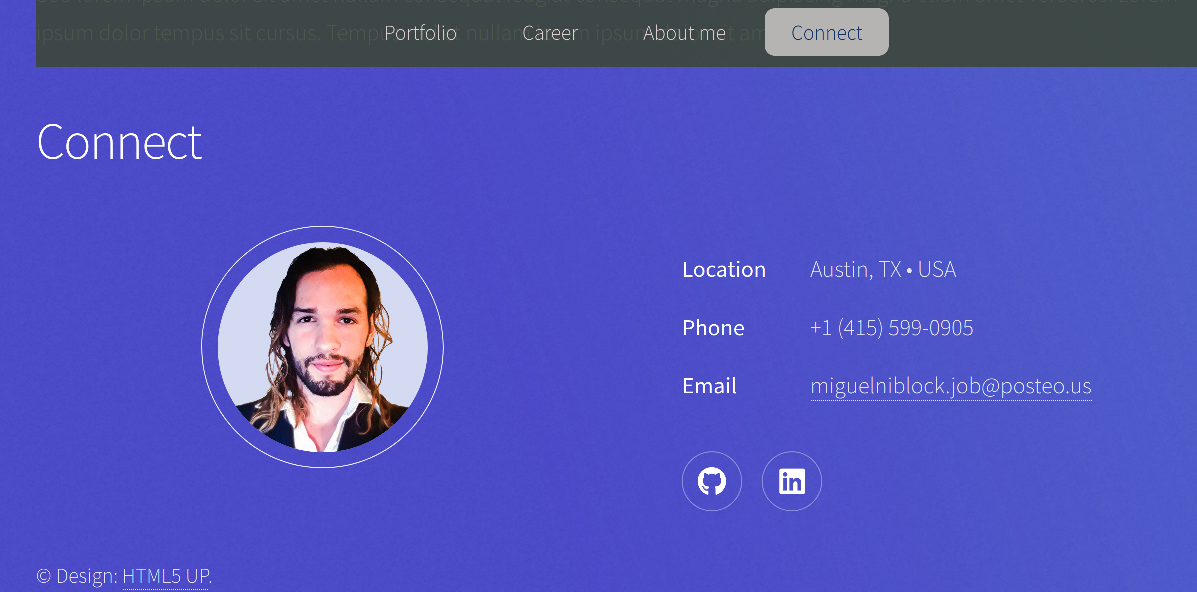Screen dimensions: 1197x592
Task: Click the copyright symbol in footer
Action: tap(44, 576)
